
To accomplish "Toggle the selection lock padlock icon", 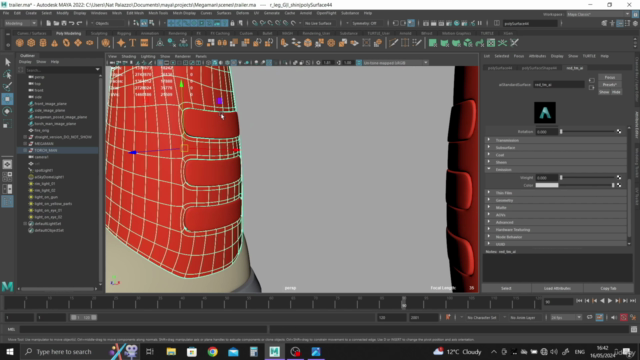I will point(232,23).
